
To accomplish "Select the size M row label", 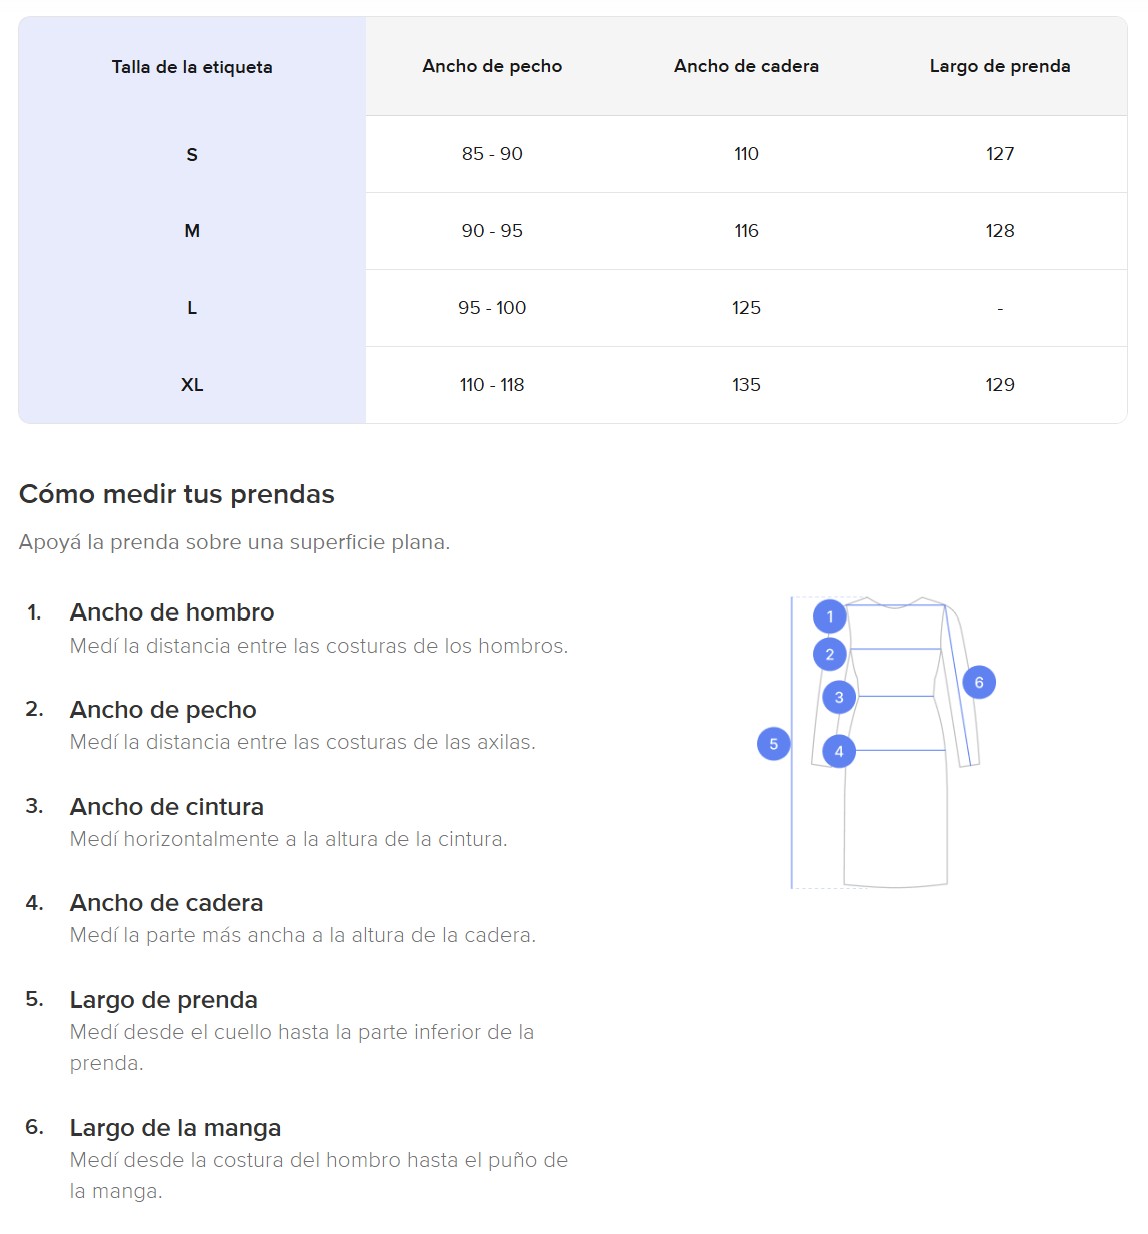I will [x=192, y=231].
